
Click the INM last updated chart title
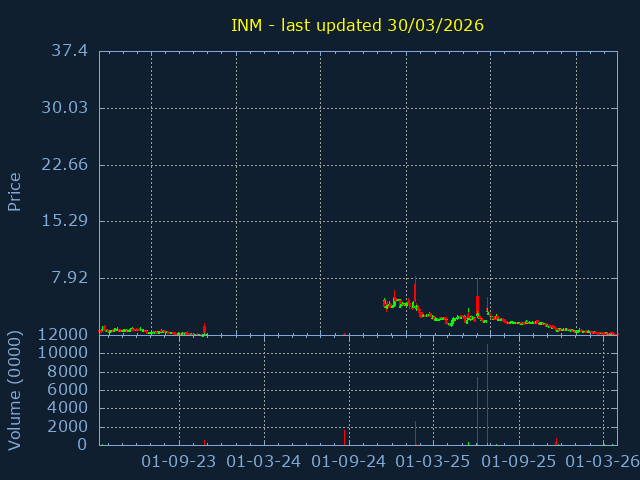point(357,25)
